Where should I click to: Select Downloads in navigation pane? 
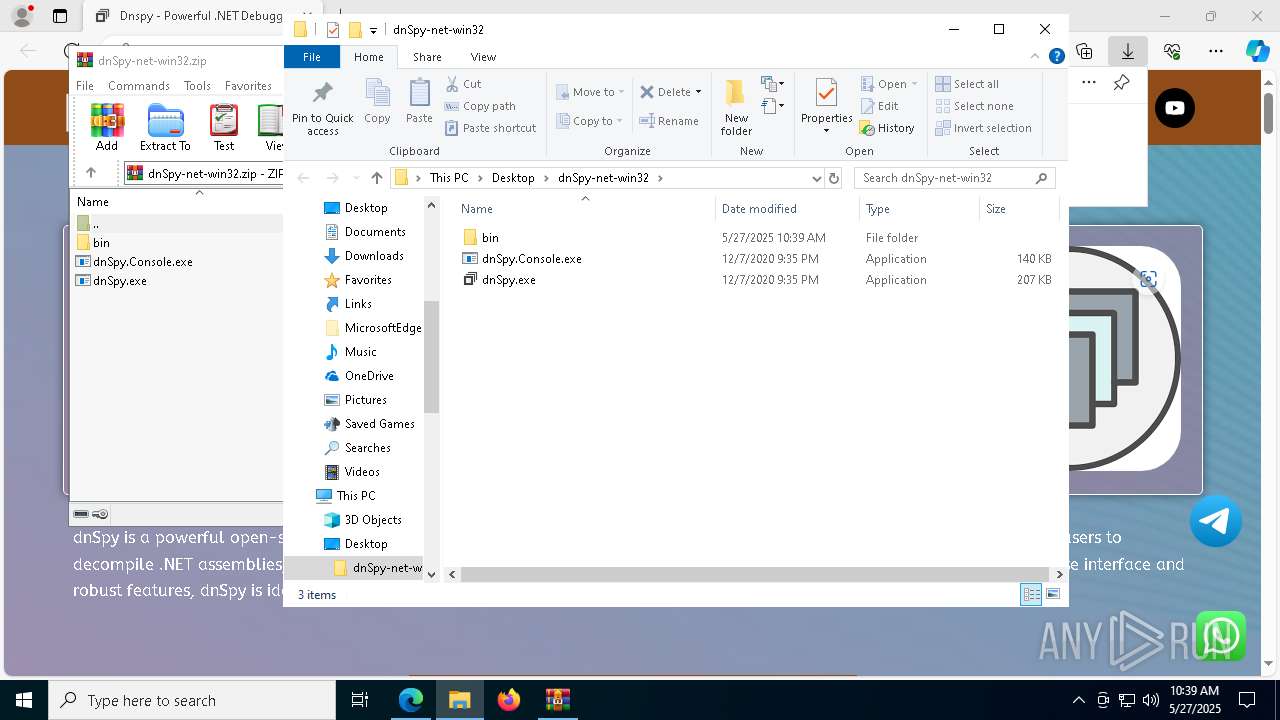(374, 256)
